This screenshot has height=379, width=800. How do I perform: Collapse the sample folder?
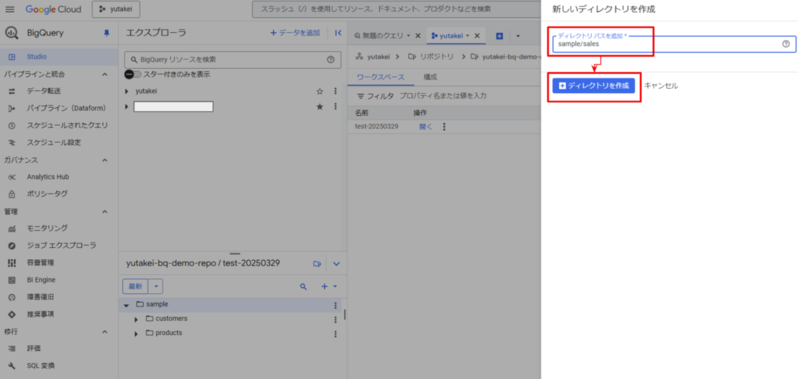[127, 305]
